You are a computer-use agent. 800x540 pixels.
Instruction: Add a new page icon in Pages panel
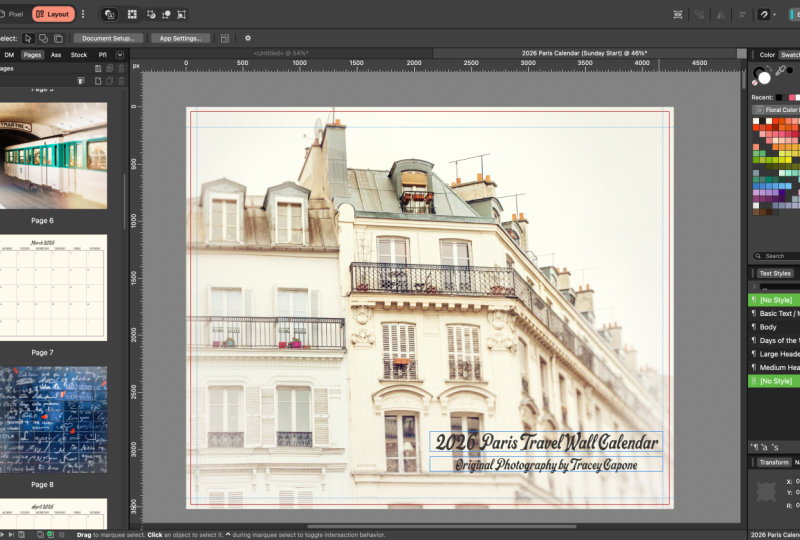pos(98,81)
